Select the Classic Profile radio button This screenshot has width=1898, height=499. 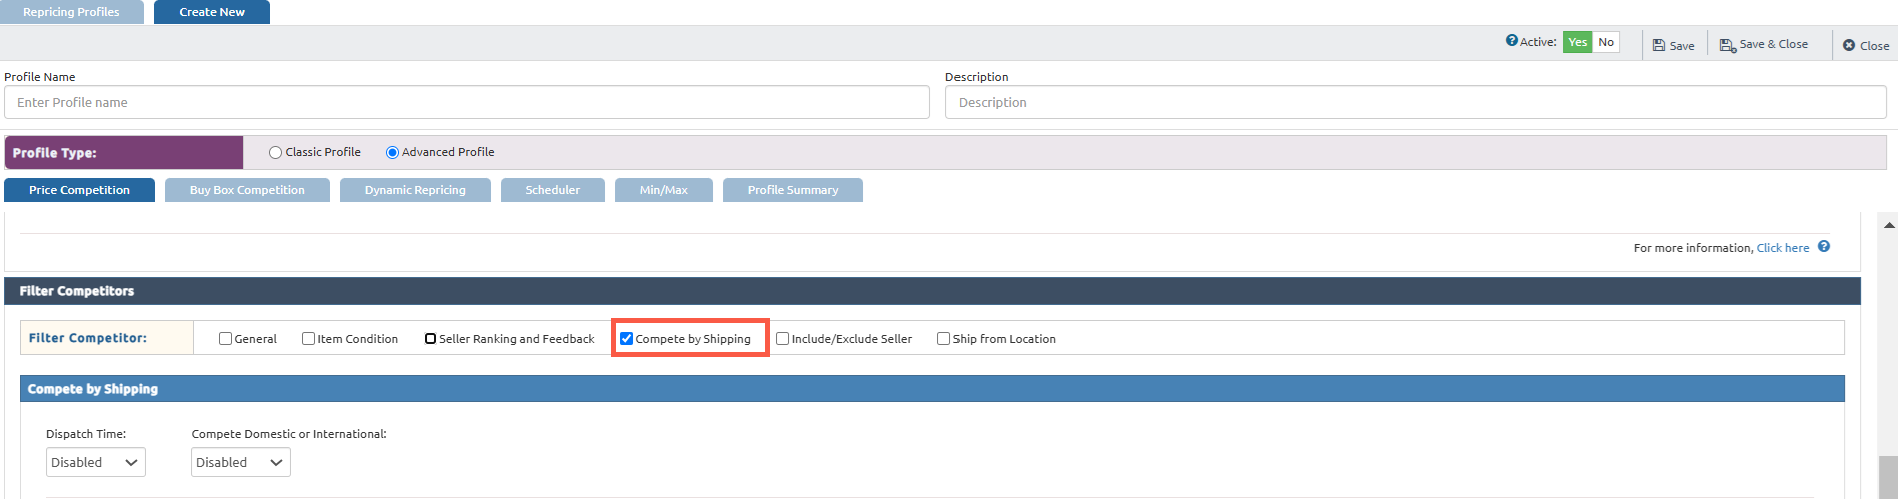pos(275,153)
